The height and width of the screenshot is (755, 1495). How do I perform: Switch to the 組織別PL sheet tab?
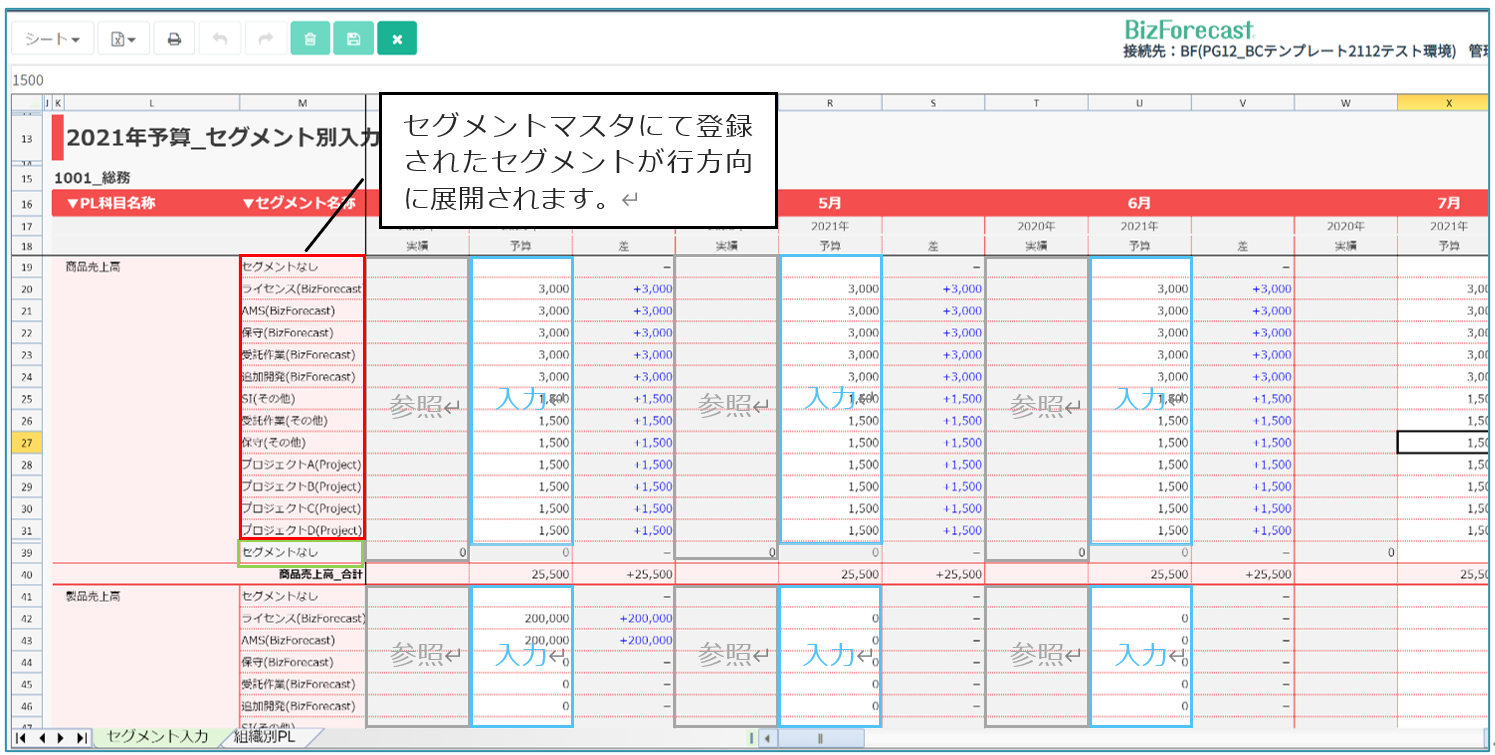point(264,737)
